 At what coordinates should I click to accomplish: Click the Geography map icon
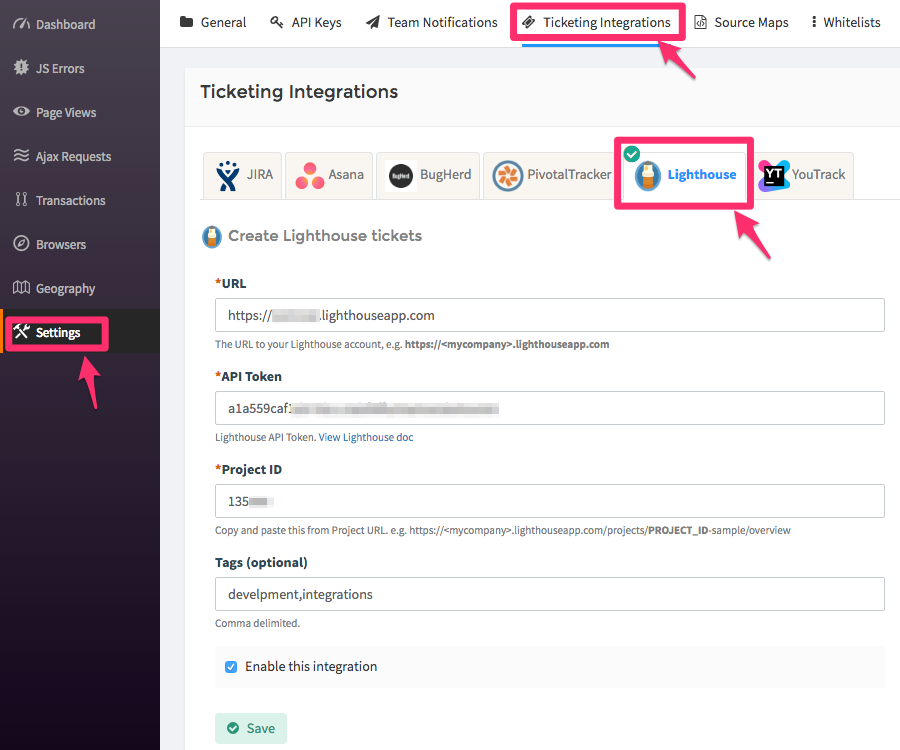(x=21, y=288)
